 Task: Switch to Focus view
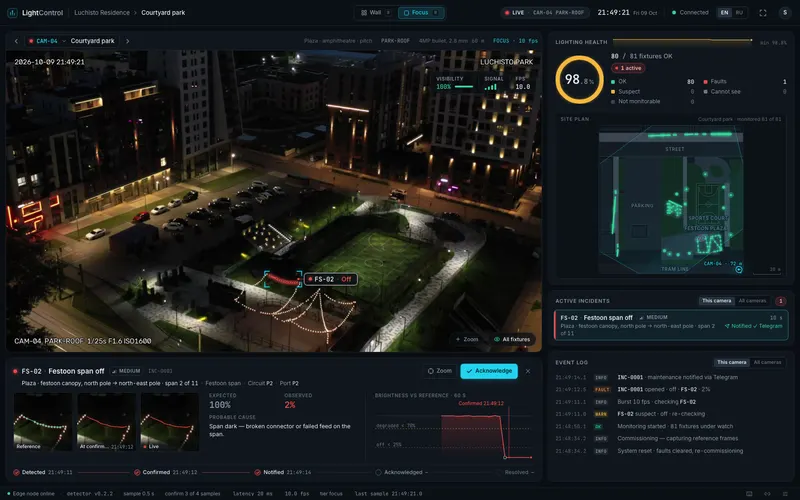pyautogui.click(x=420, y=13)
